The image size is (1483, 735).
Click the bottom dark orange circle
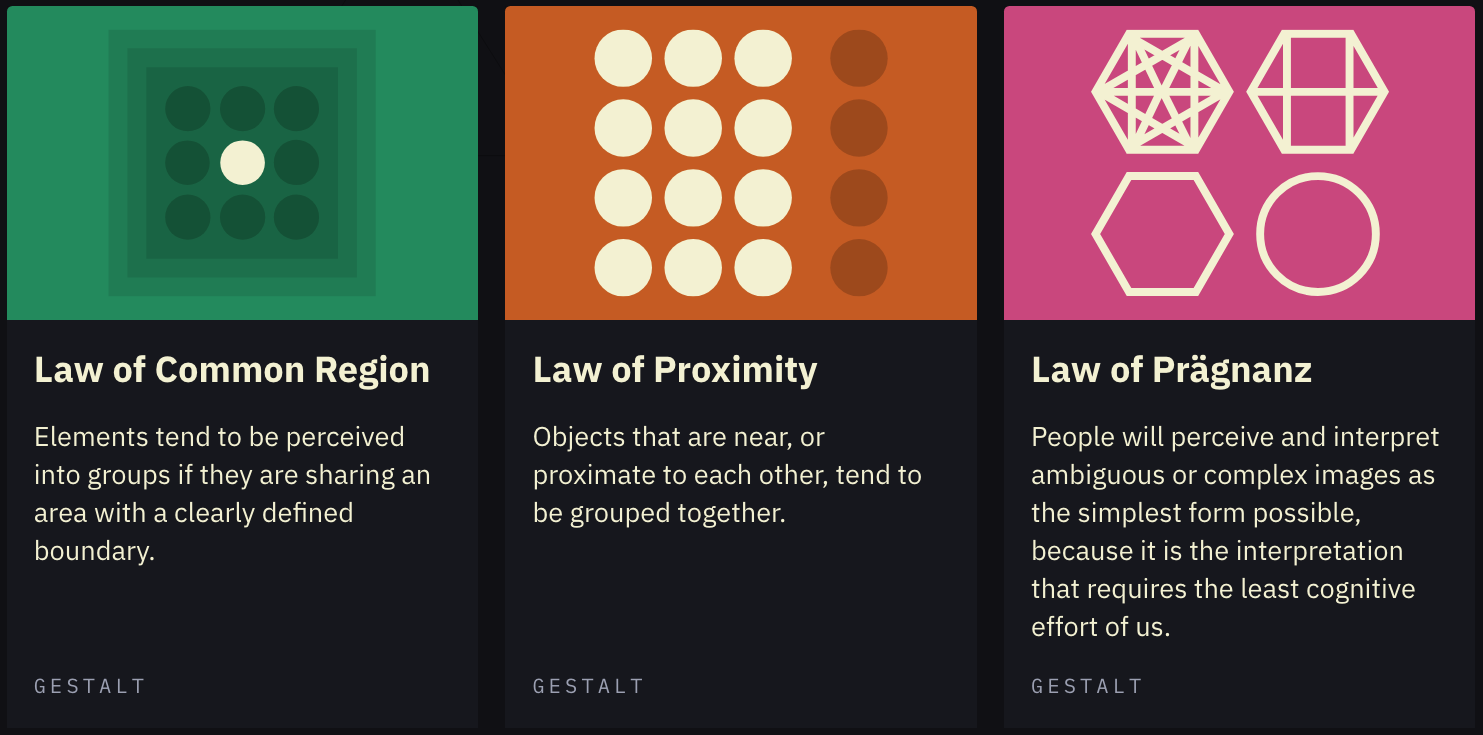pyautogui.click(x=859, y=268)
